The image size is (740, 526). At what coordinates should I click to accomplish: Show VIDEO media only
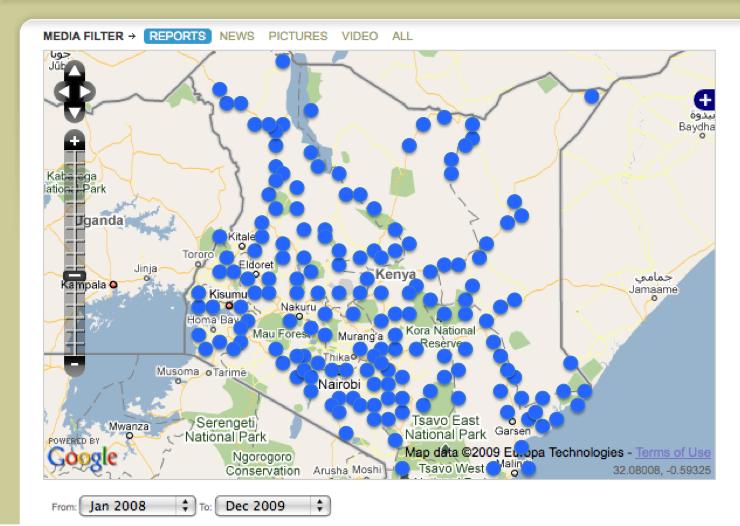click(360, 36)
